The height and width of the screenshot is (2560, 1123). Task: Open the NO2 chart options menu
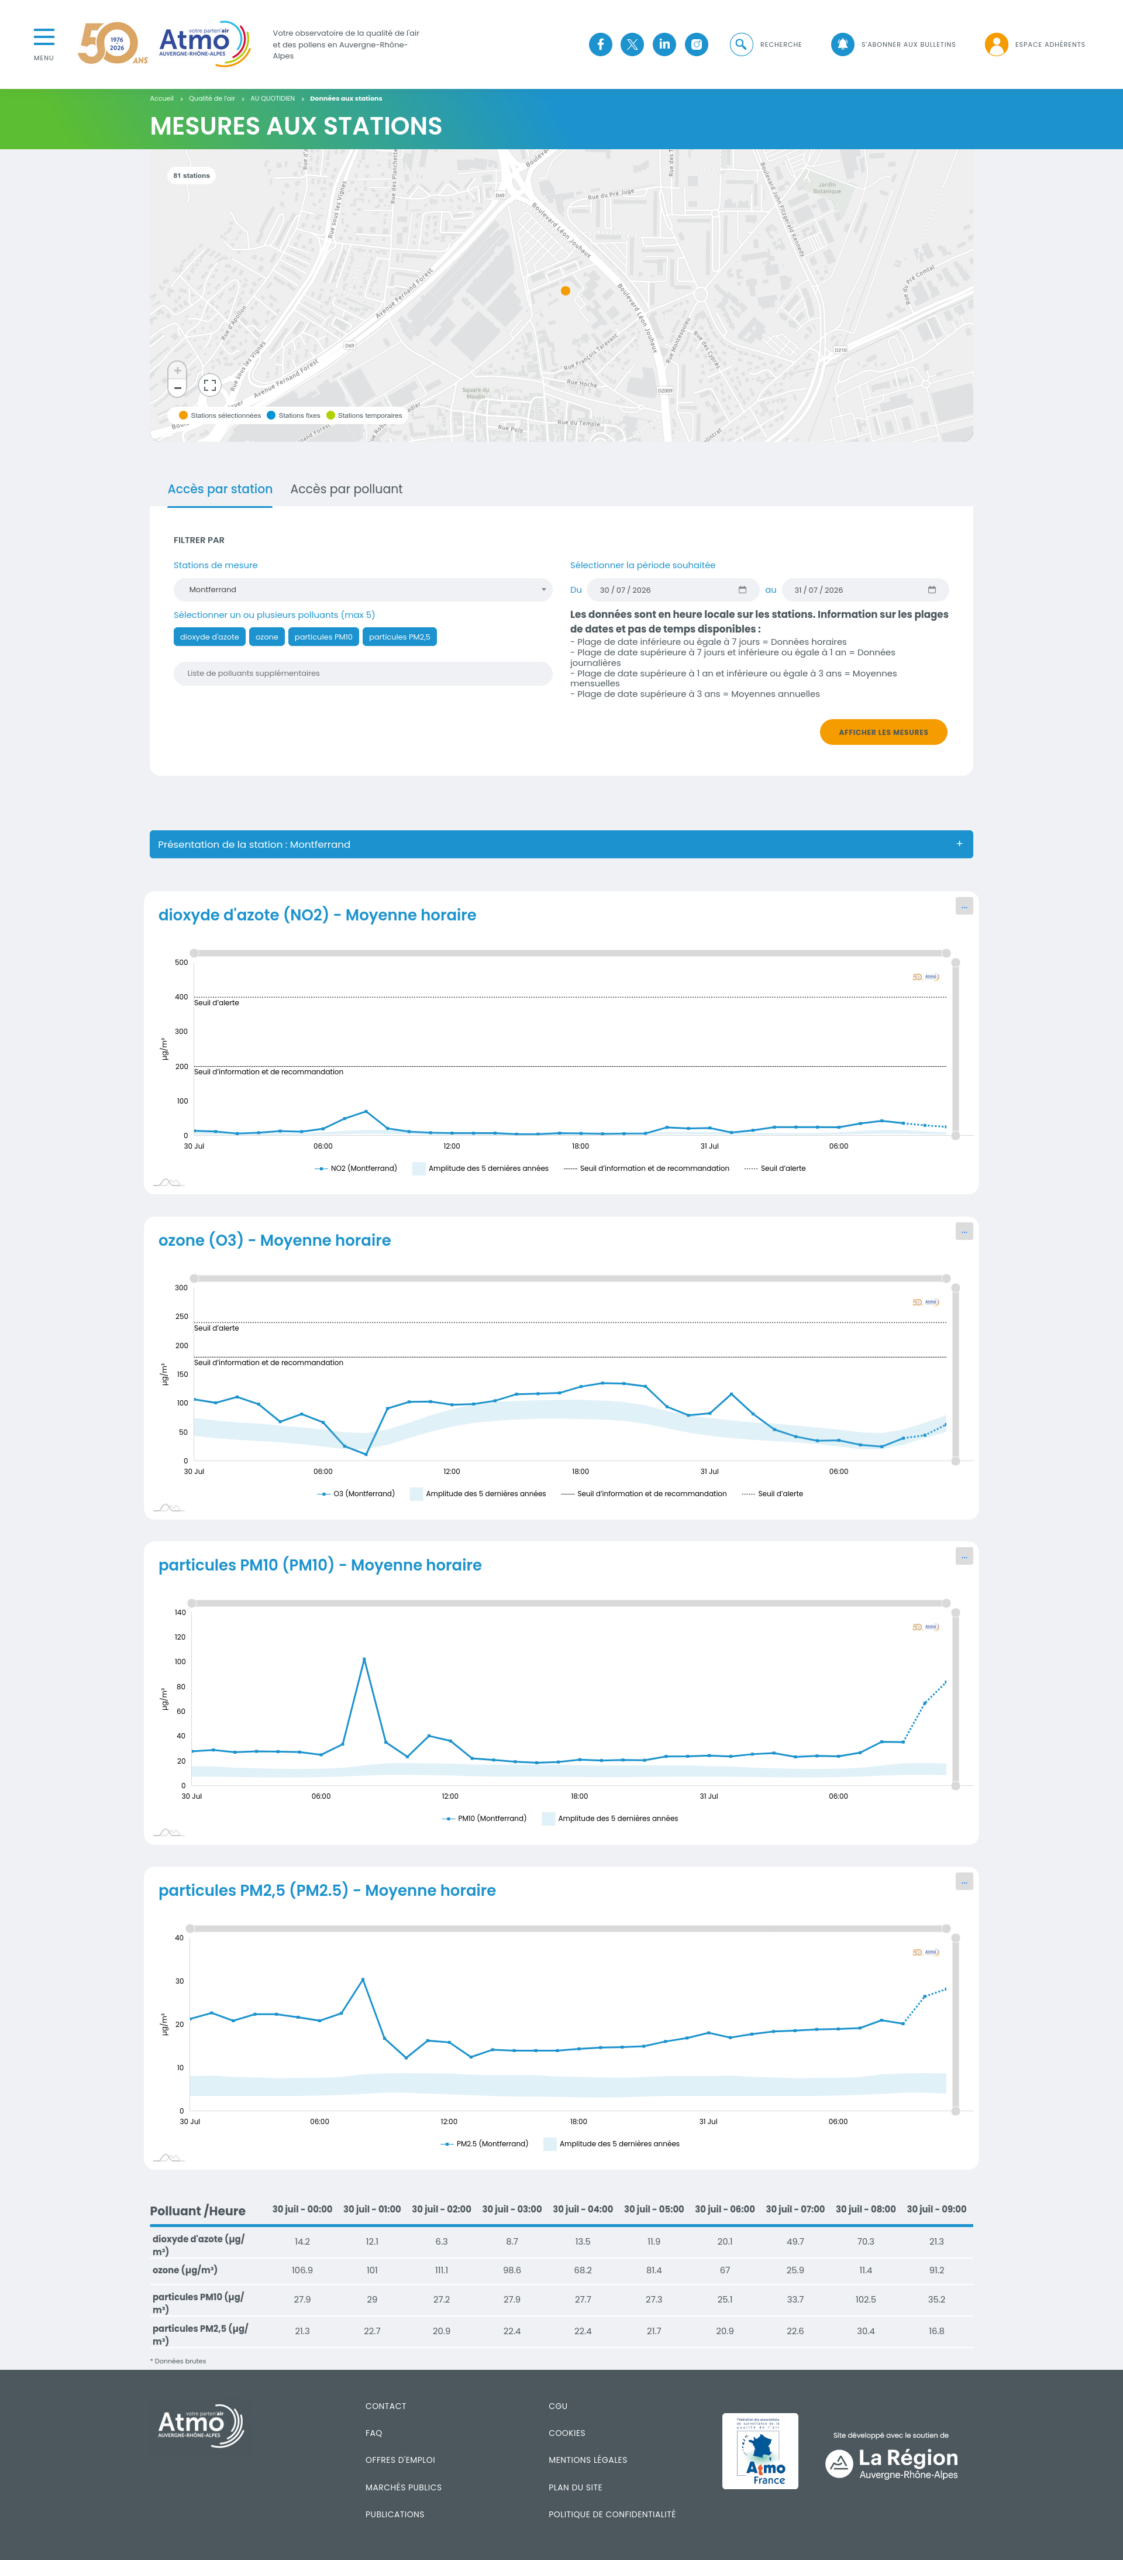pyautogui.click(x=964, y=906)
